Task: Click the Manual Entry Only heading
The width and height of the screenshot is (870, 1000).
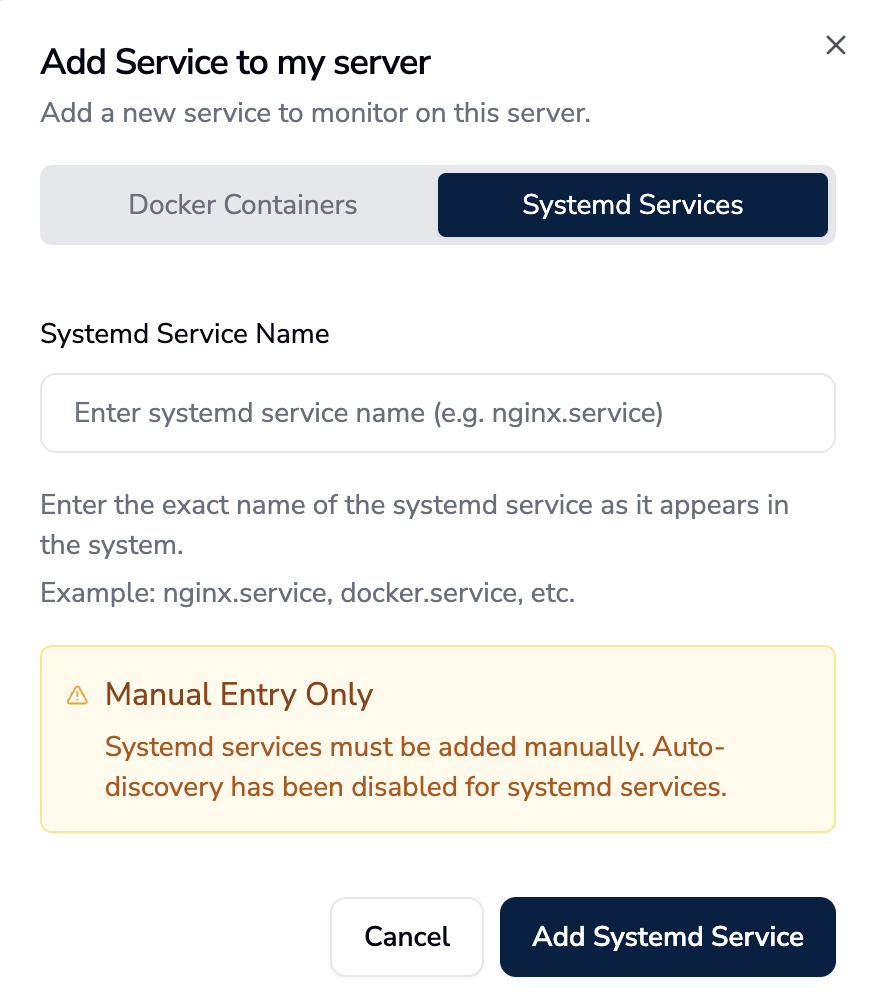Action: point(239,694)
